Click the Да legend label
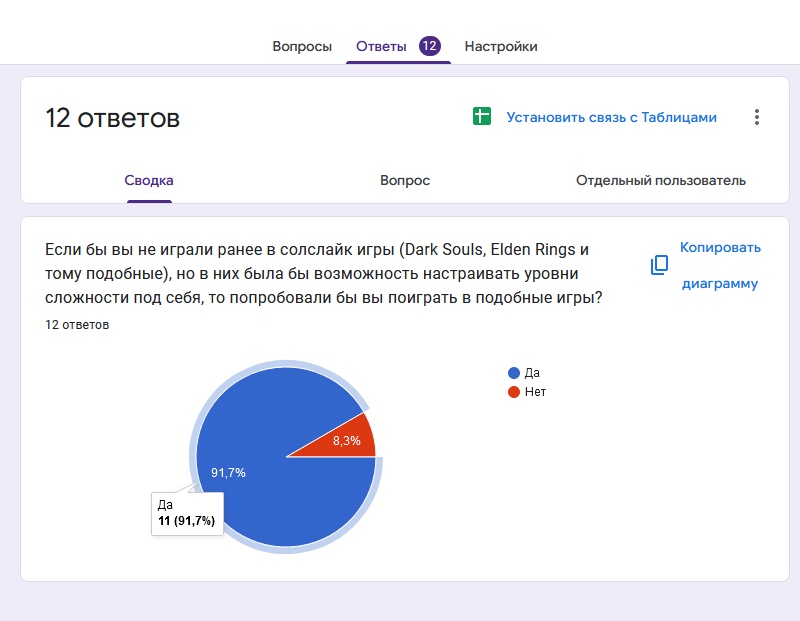800x621 pixels. (x=532, y=373)
